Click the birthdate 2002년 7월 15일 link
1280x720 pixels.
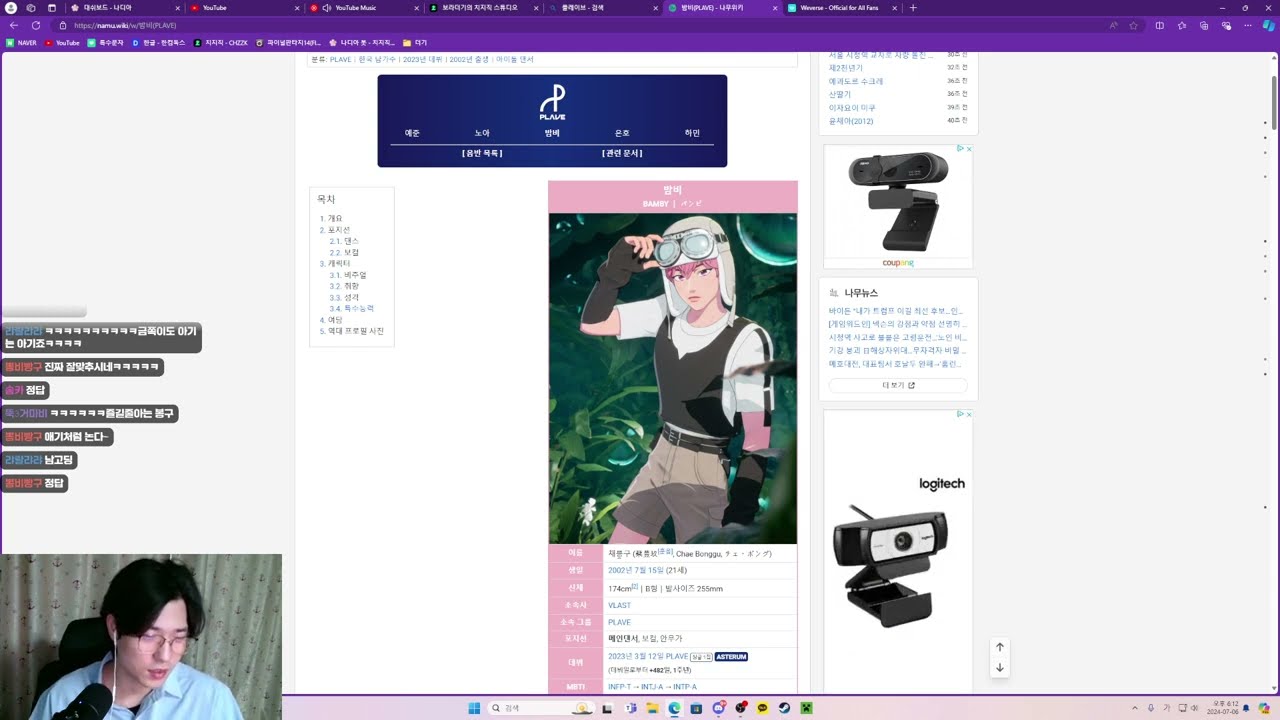(x=636, y=570)
